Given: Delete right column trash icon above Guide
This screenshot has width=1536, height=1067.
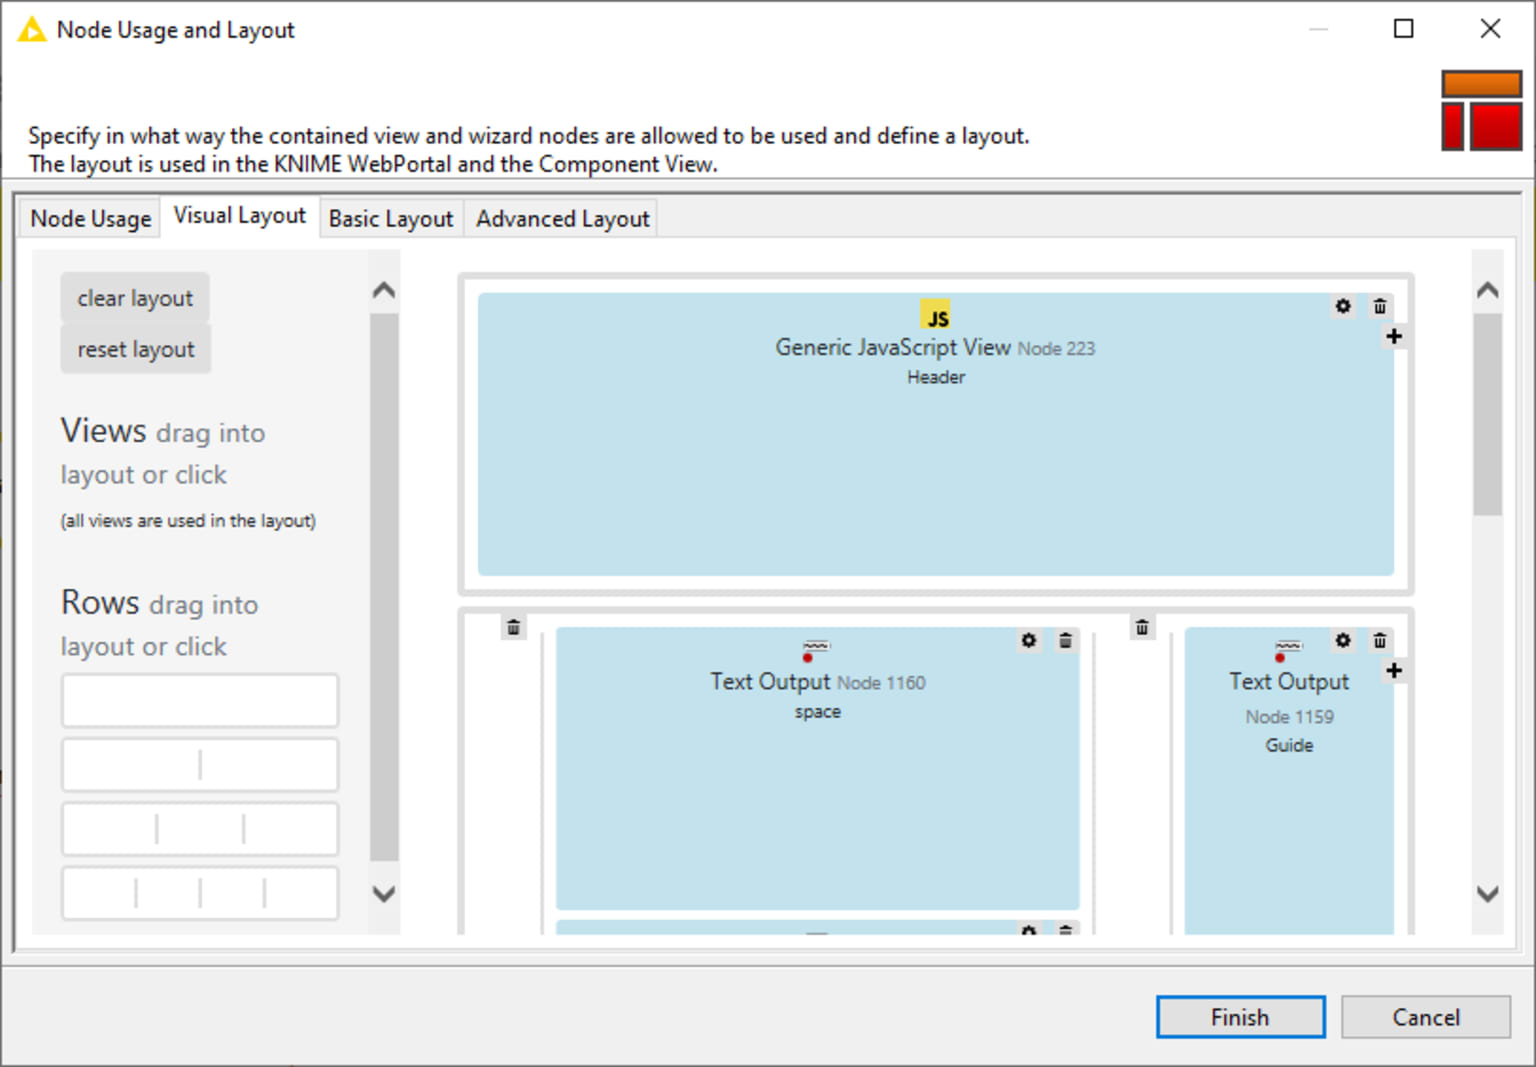Looking at the screenshot, I should 1142,627.
